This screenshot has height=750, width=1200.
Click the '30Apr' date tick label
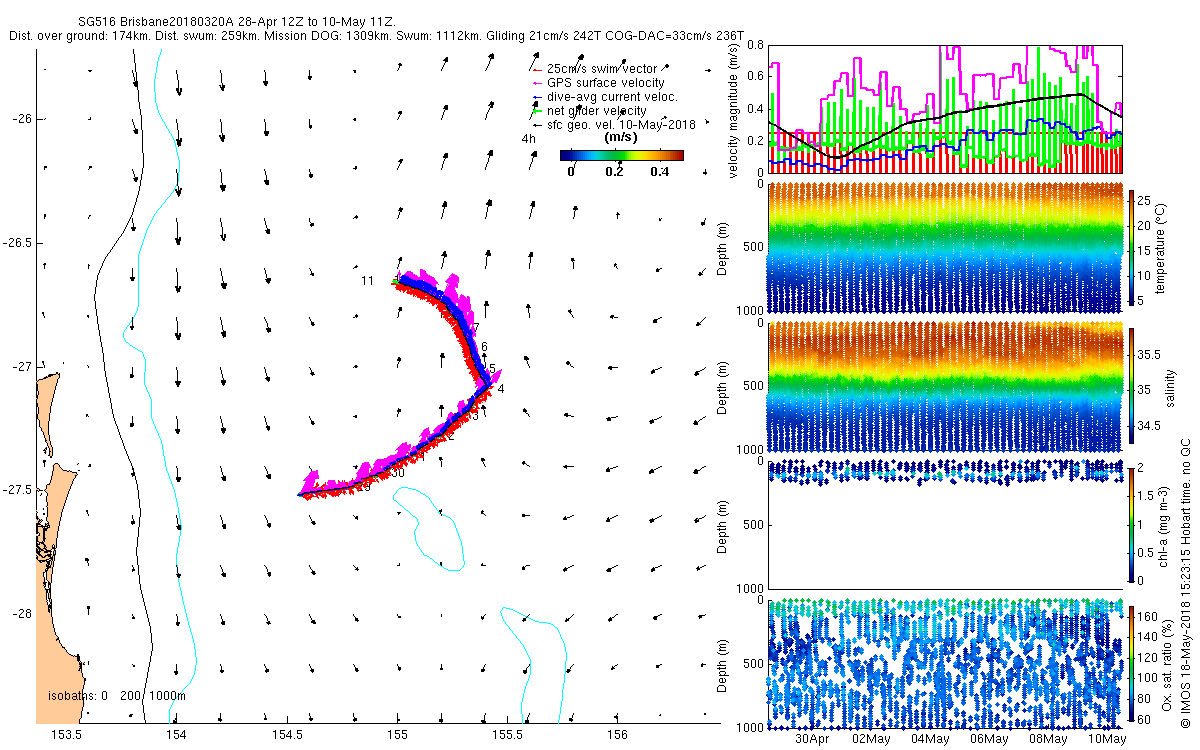pyautogui.click(x=813, y=739)
